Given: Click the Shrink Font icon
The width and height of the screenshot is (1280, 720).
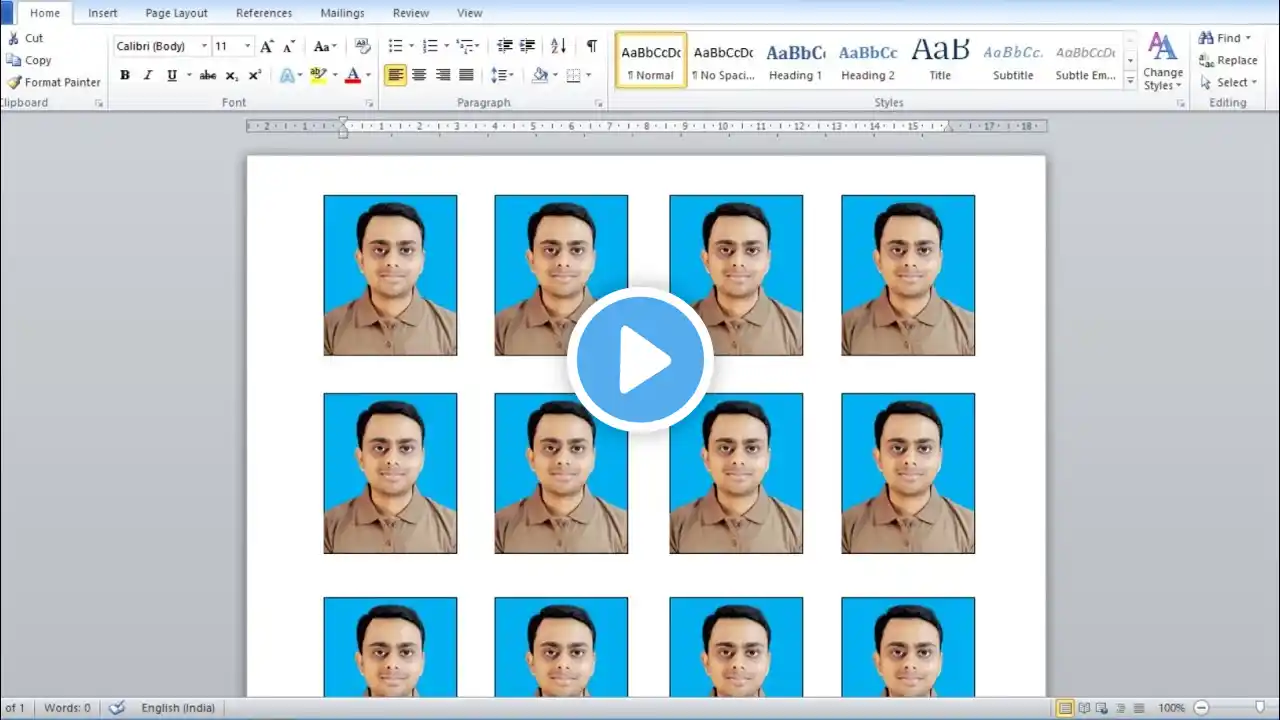Looking at the screenshot, I should [x=289, y=46].
